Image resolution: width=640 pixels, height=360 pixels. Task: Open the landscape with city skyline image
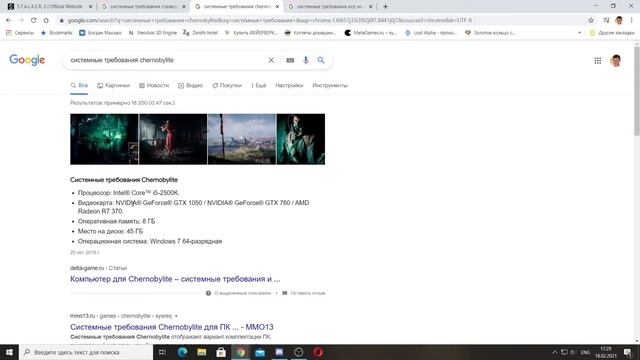coord(242,139)
